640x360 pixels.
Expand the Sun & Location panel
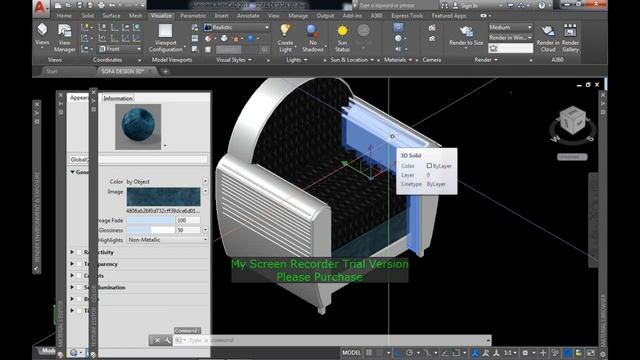(x=352, y=60)
